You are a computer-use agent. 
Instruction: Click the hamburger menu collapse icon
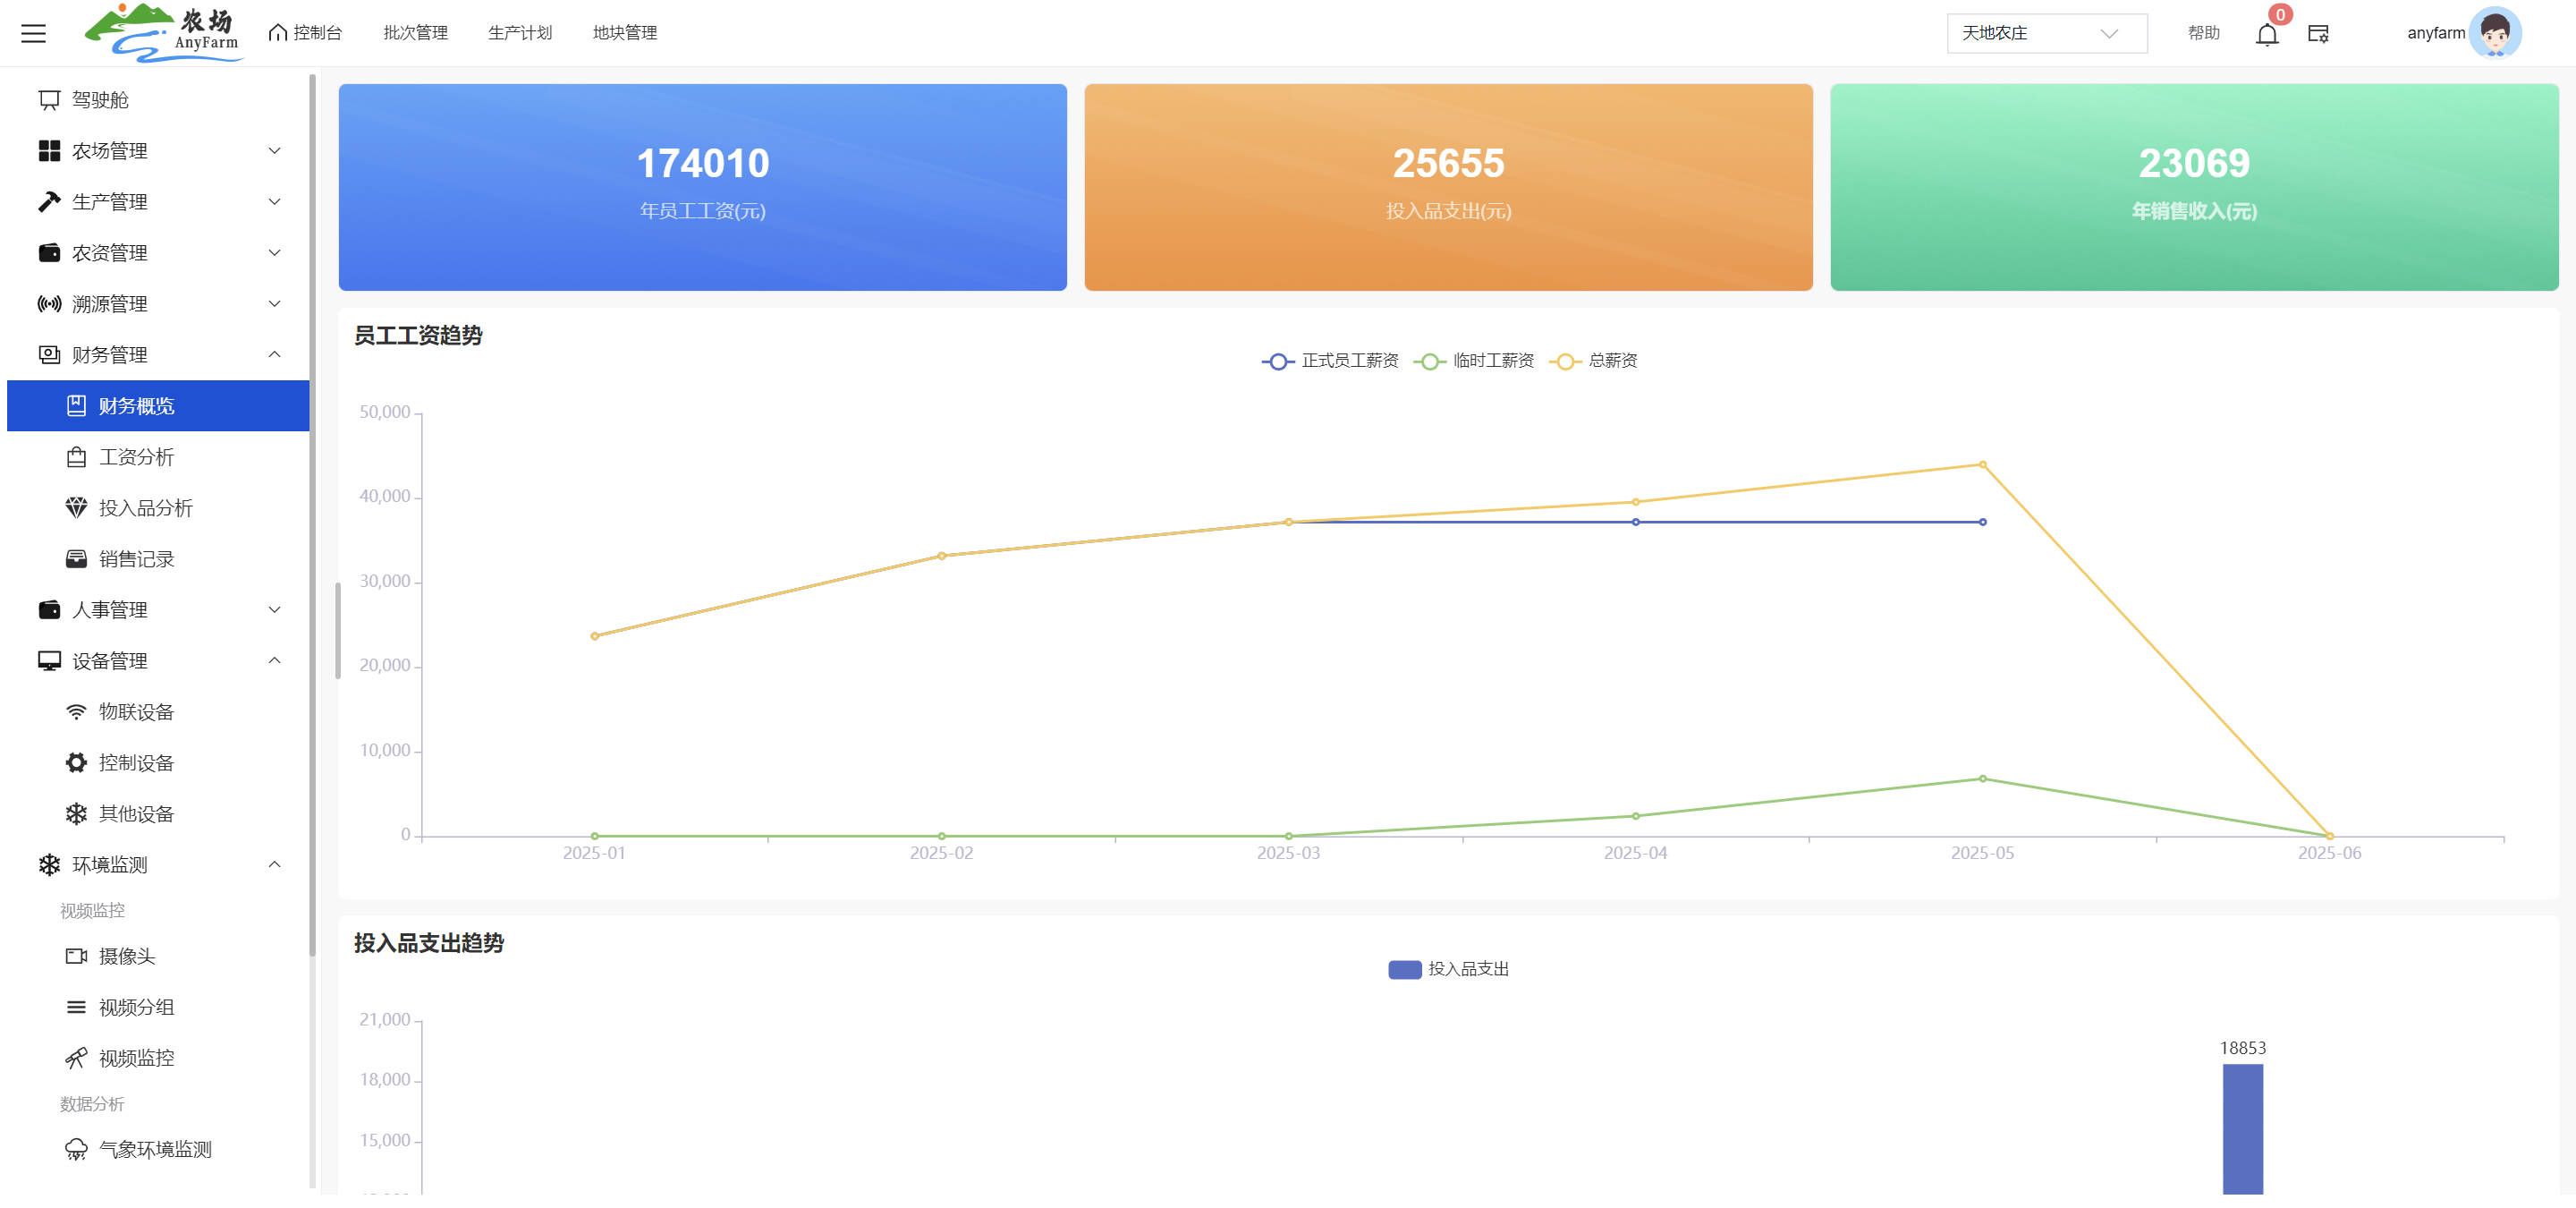point(34,33)
